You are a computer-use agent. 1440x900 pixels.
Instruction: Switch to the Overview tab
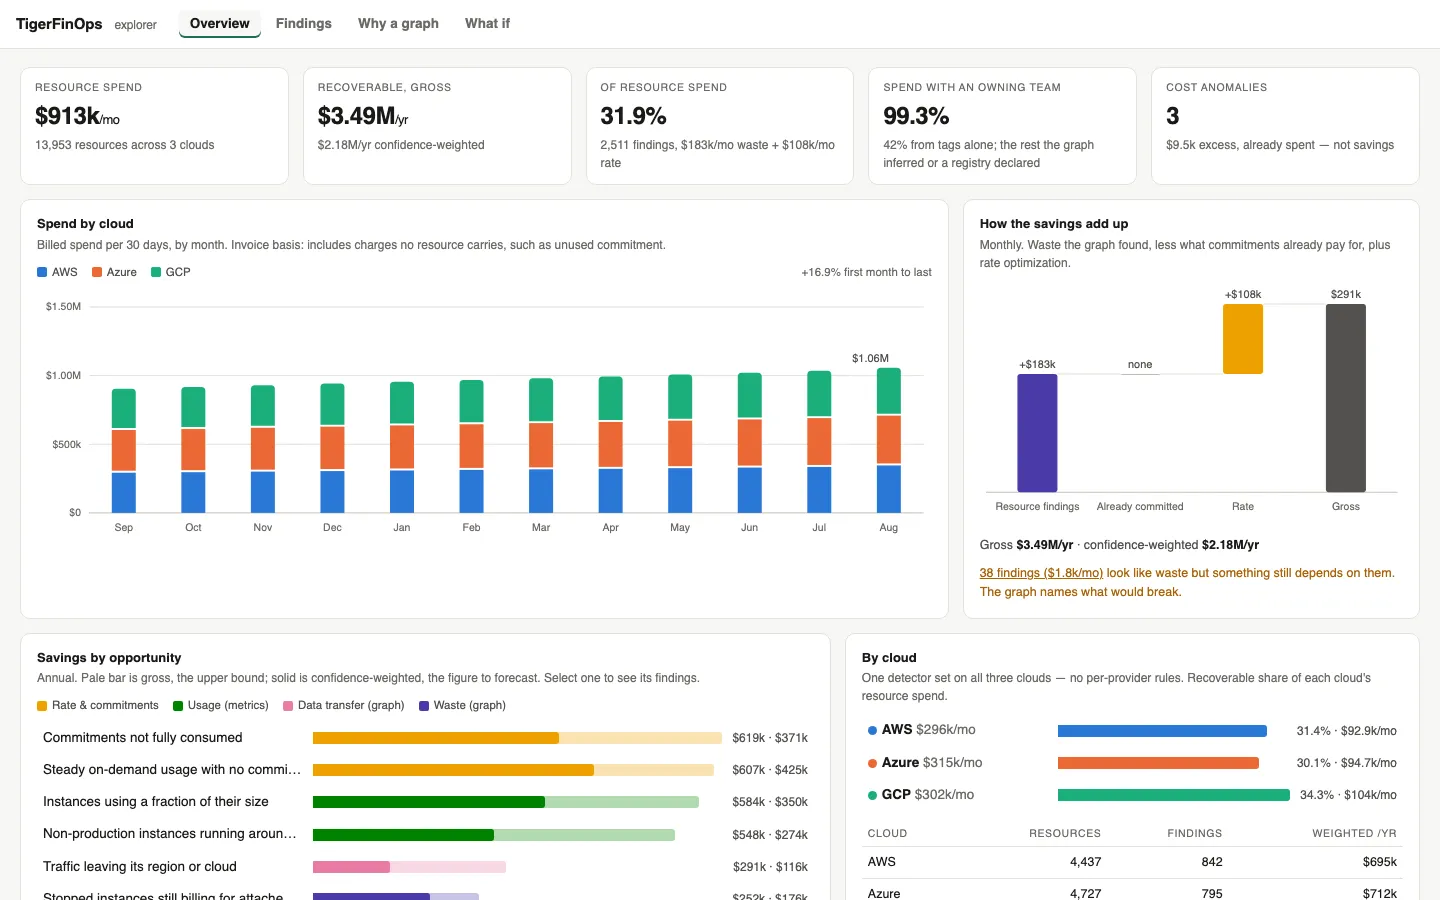(220, 23)
